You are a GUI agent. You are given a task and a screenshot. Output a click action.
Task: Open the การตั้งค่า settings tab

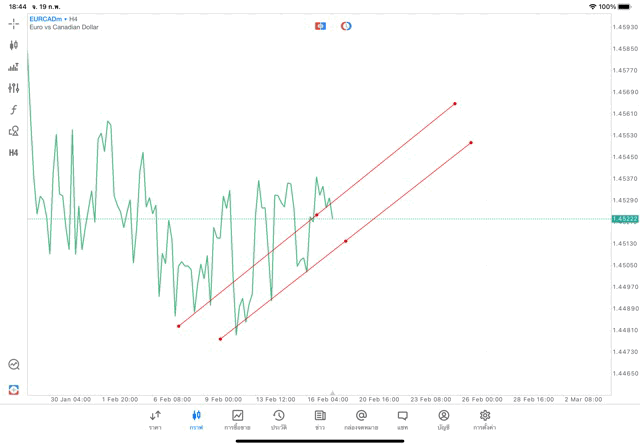coord(485,420)
